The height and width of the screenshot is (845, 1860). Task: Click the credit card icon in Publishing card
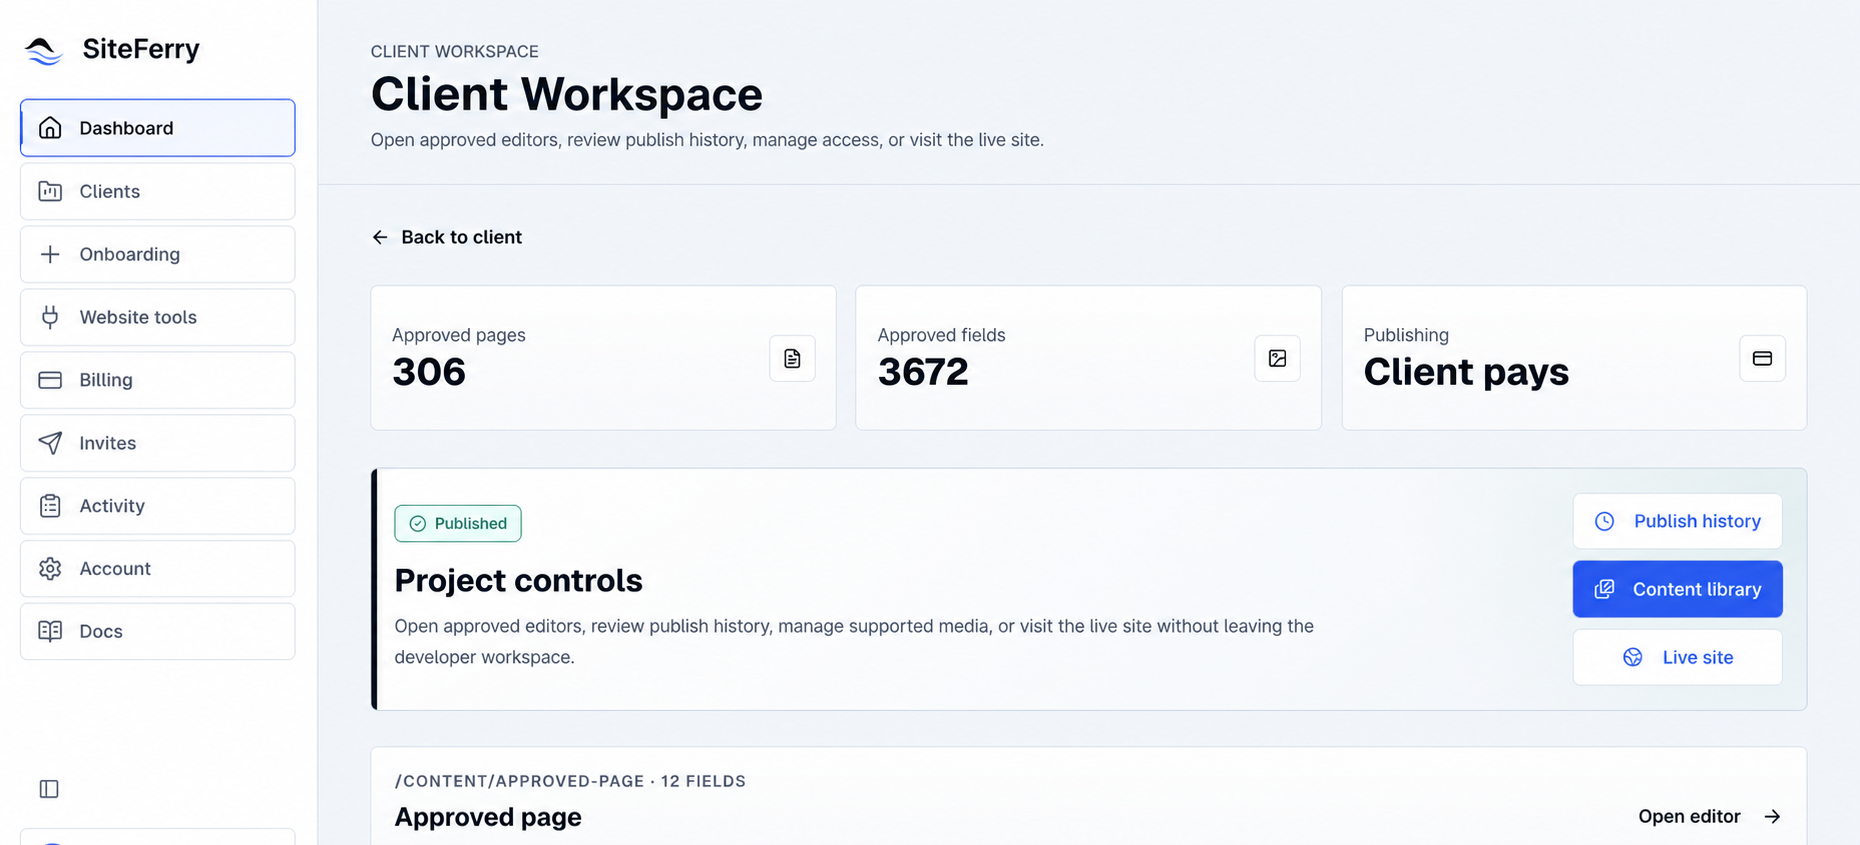point(1762,358)
